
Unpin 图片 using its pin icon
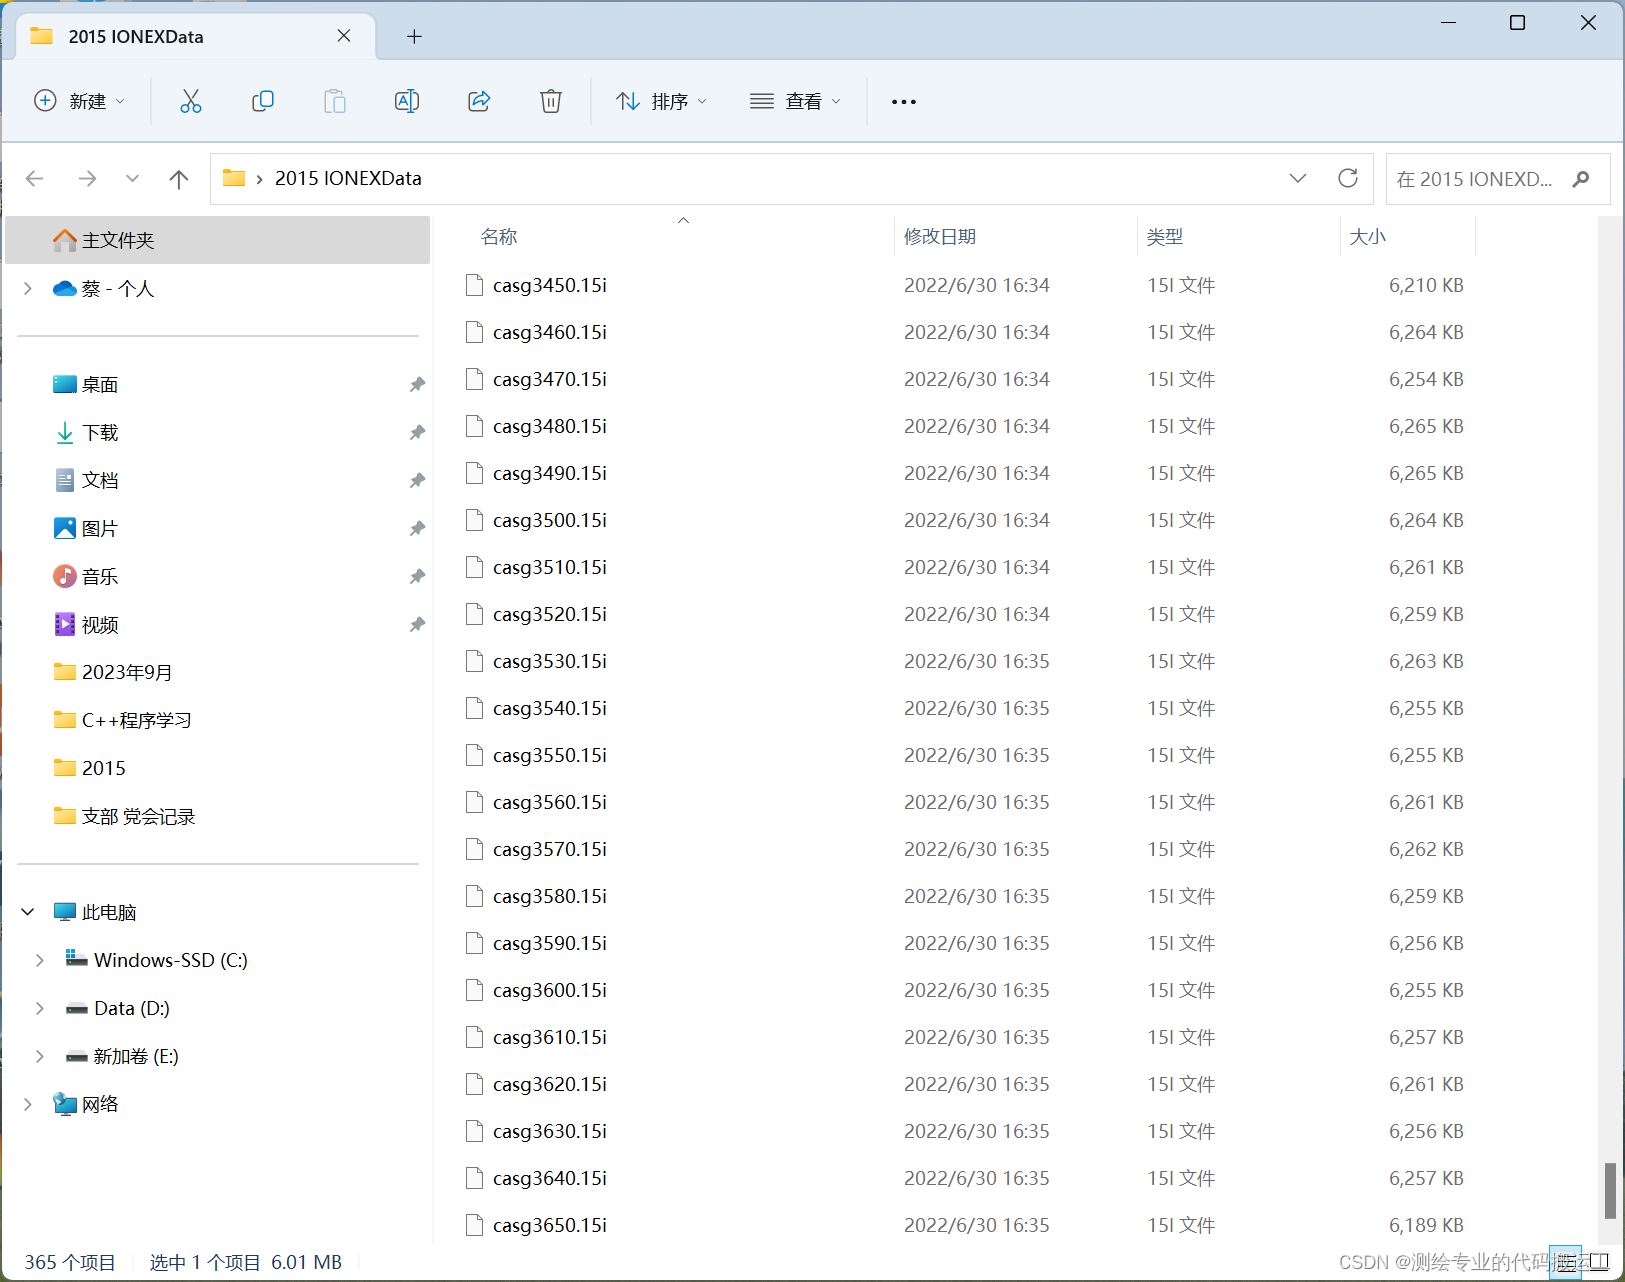point(418,528)
